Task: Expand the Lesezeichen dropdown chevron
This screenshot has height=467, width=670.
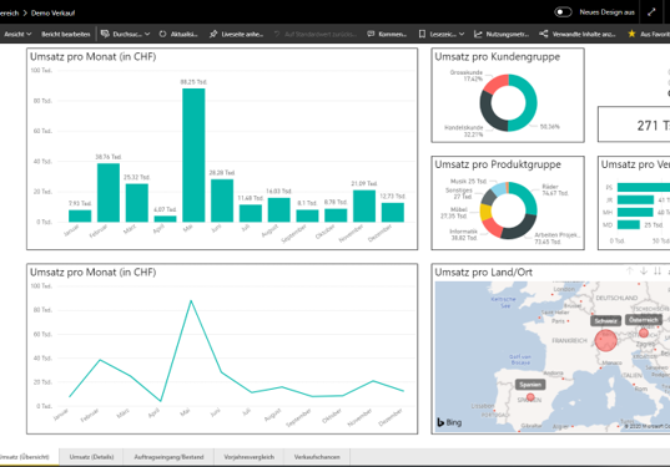Action: 461,34
